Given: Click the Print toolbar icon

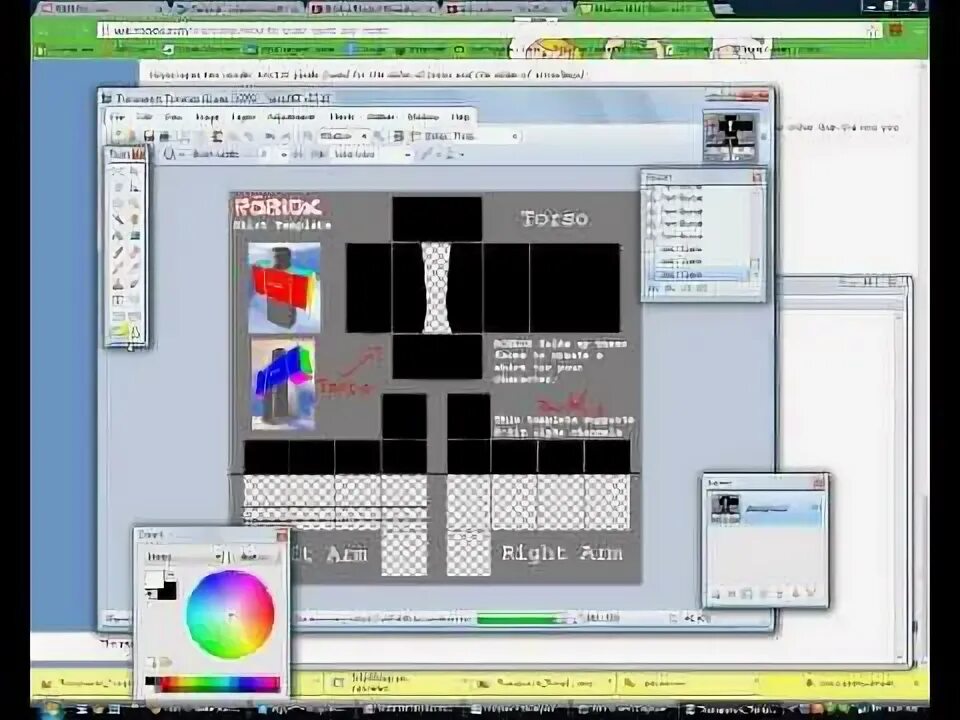Looking at the screenshot, I should 164,136.
